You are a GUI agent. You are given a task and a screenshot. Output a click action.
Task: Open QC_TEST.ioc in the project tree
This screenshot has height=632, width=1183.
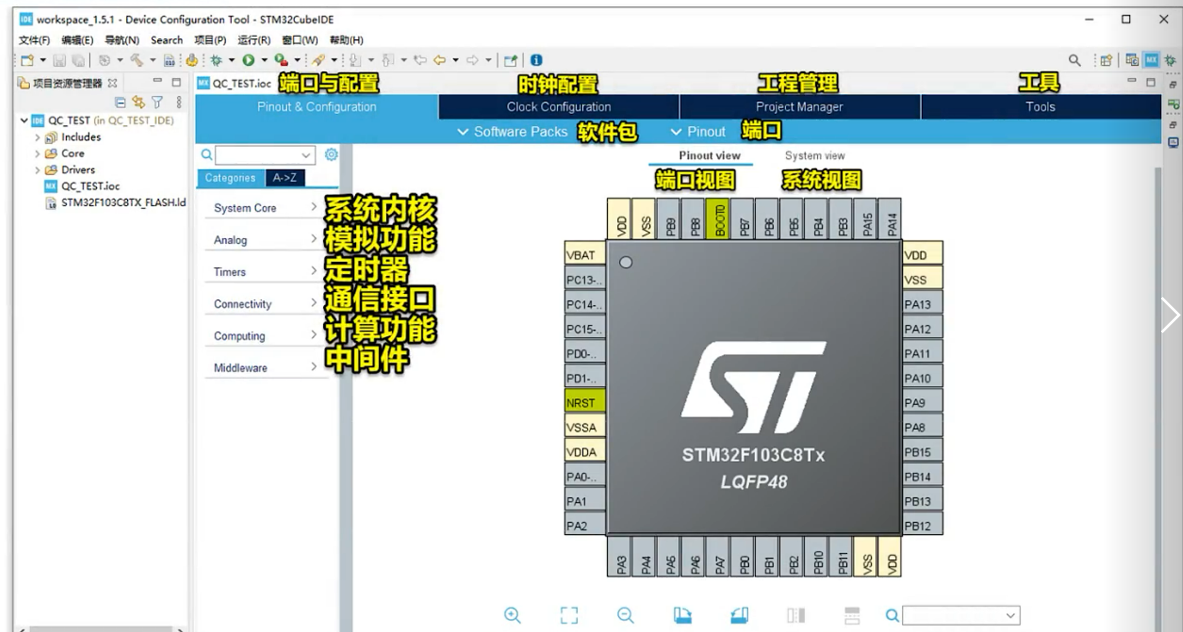coord(91,186)
